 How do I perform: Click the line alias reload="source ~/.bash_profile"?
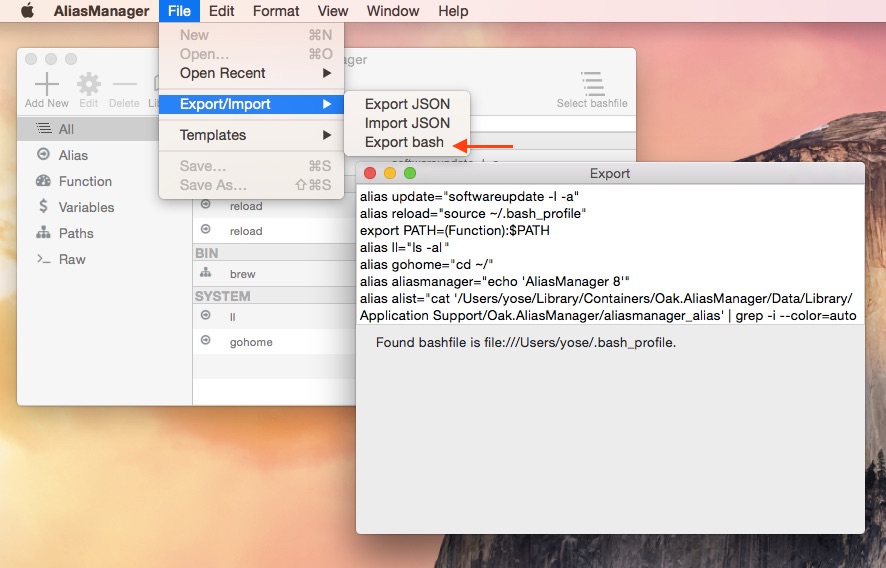coord(473,214)
